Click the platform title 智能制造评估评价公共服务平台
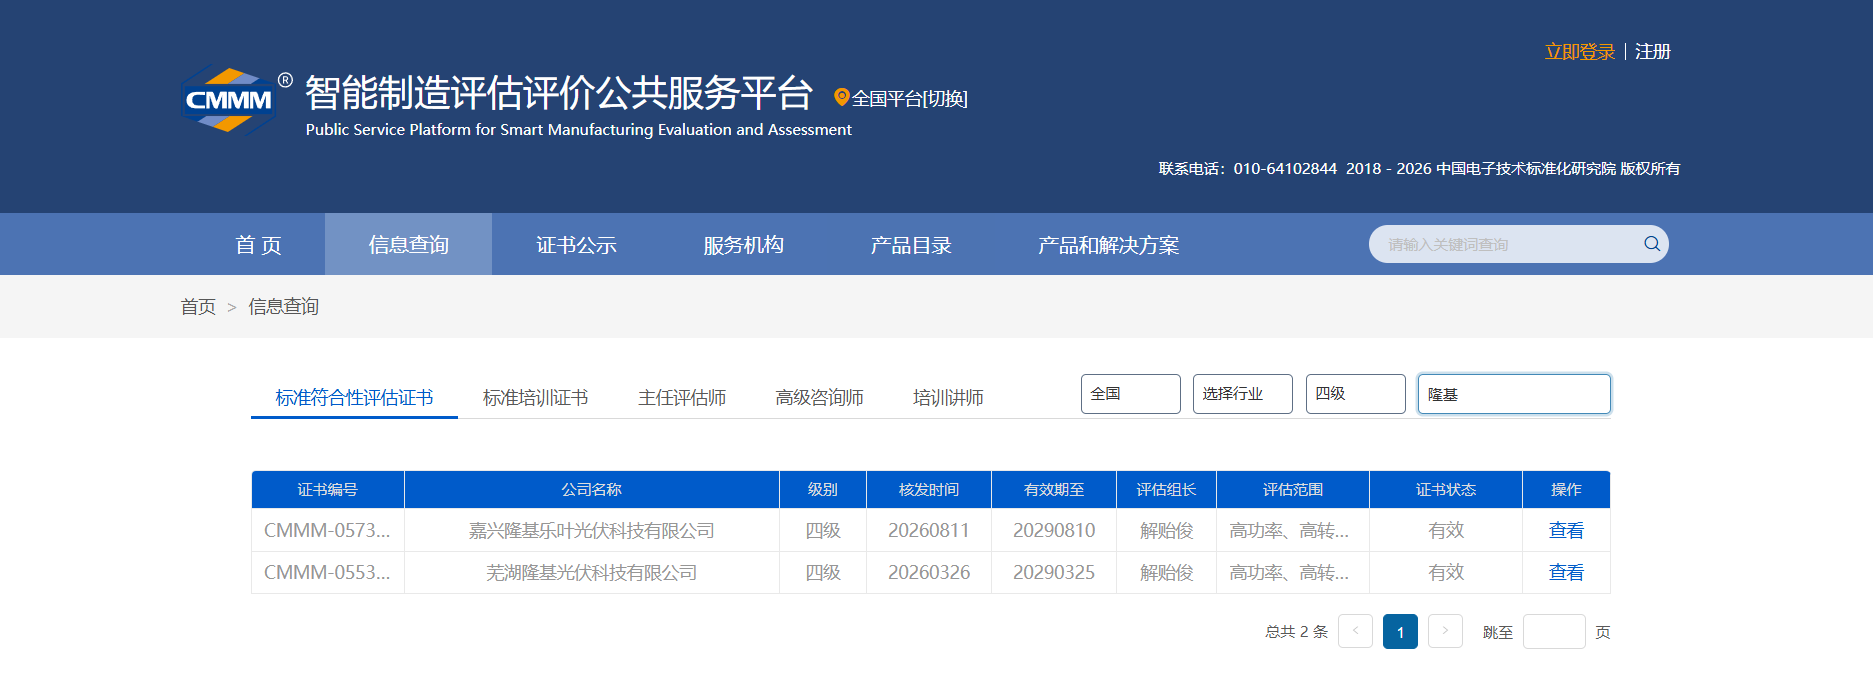The height and width of the screenshot is (698, 1873). pos(558,93)
